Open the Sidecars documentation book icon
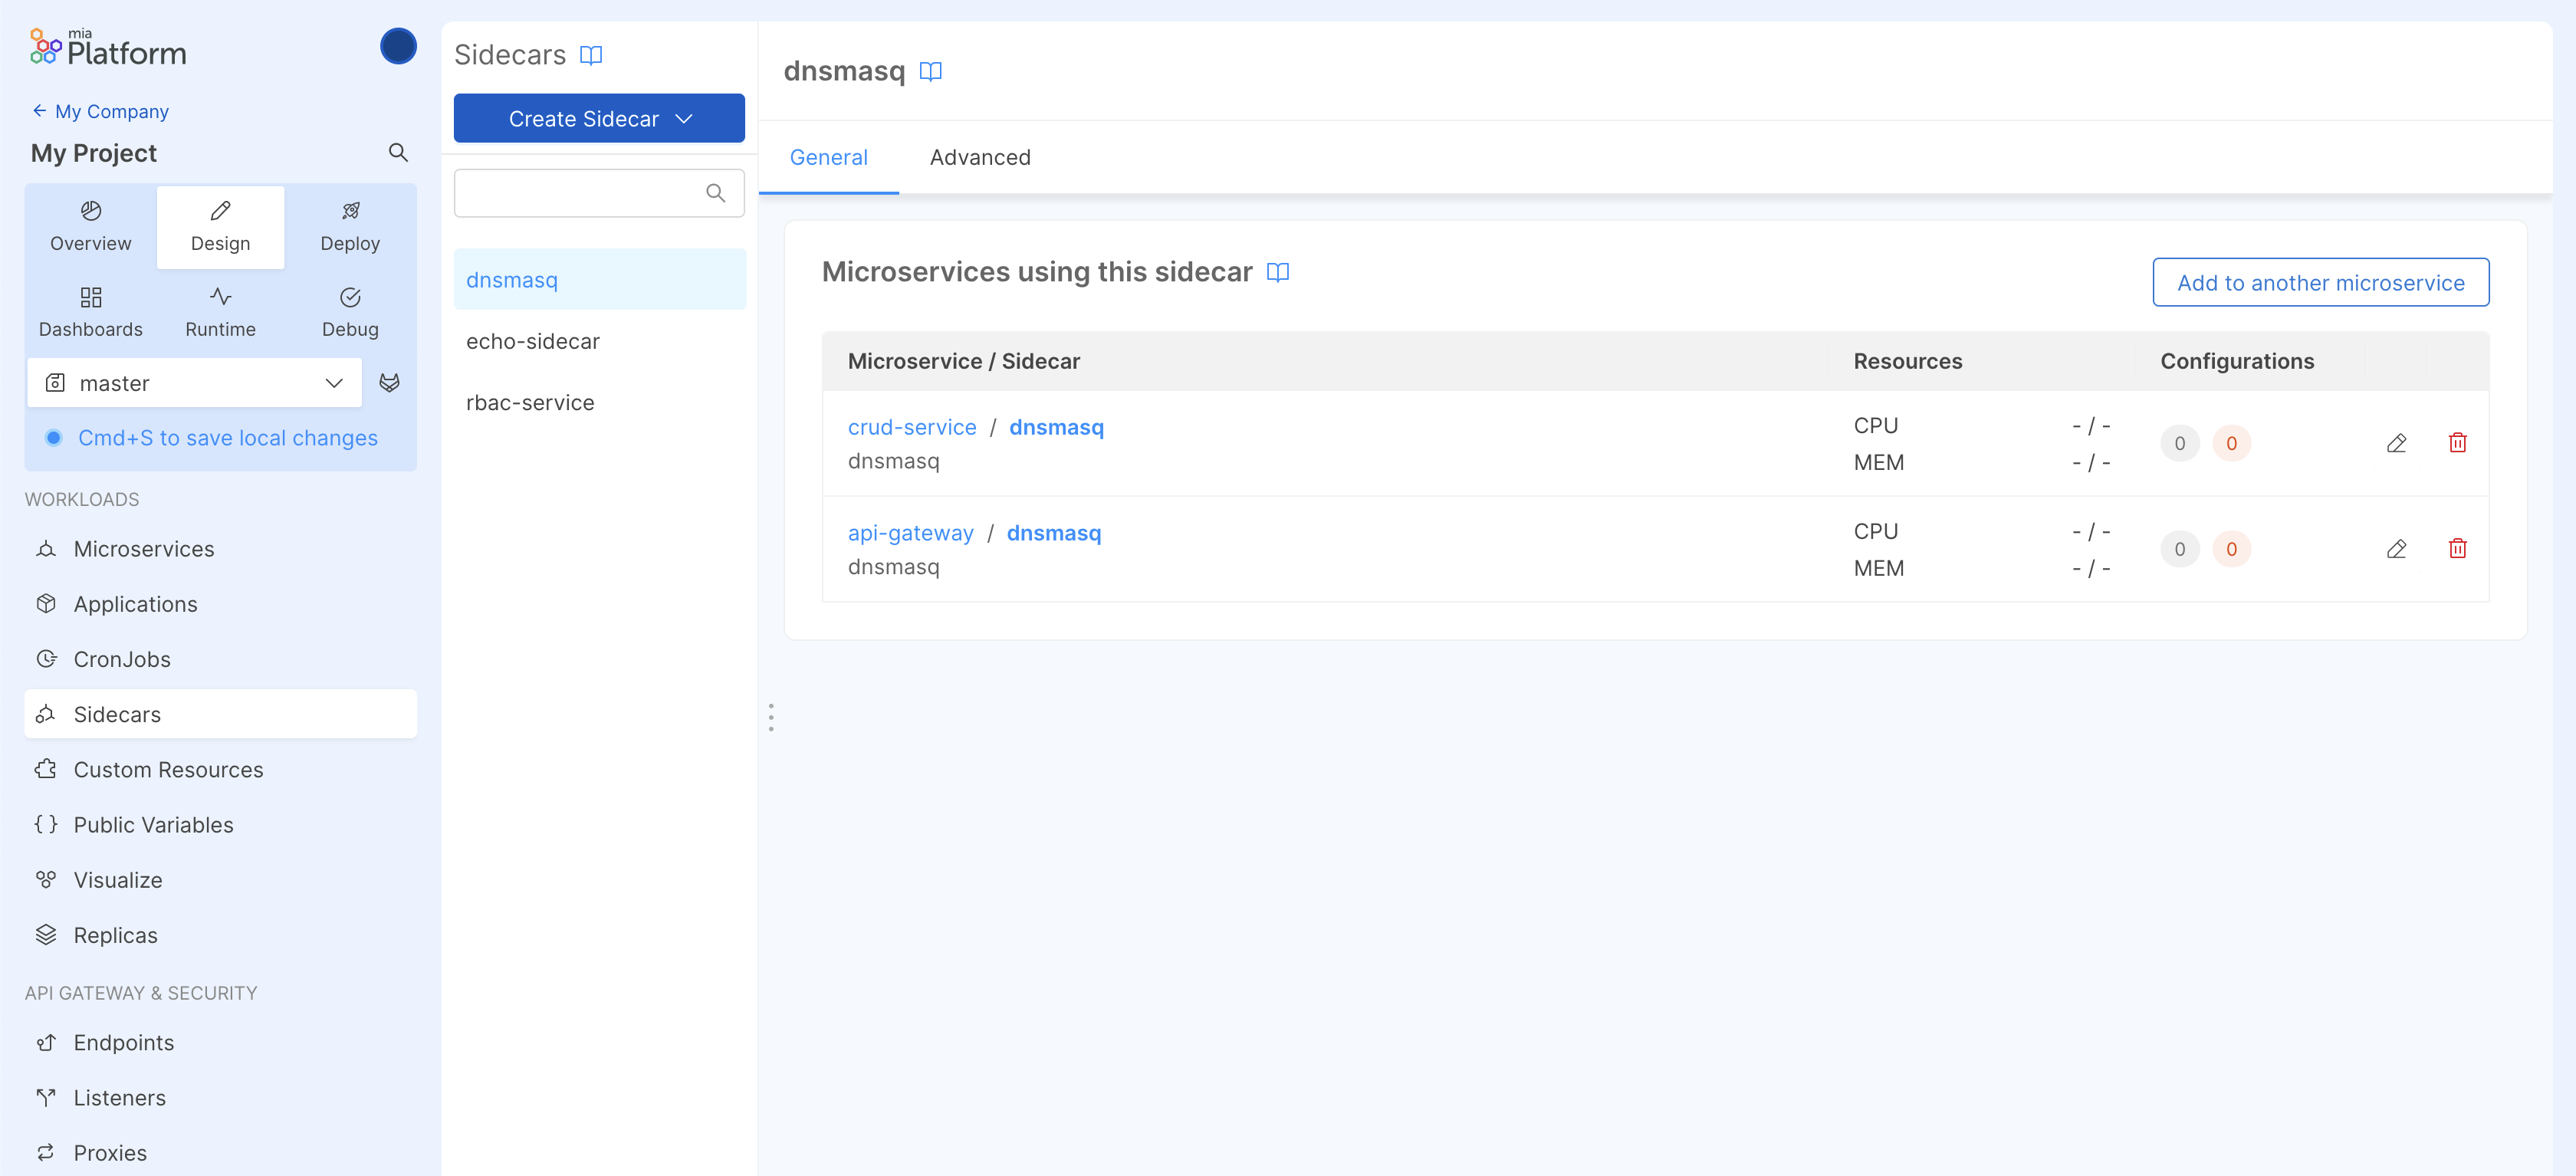 pos(591,55)
